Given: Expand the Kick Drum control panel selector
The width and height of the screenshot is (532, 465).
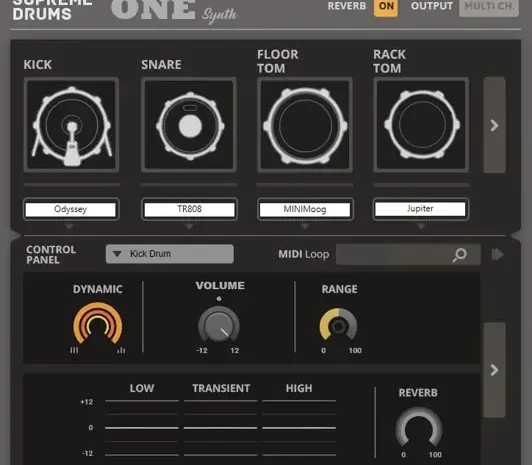Looking at the screenshot, I should [x=170, y=254].
